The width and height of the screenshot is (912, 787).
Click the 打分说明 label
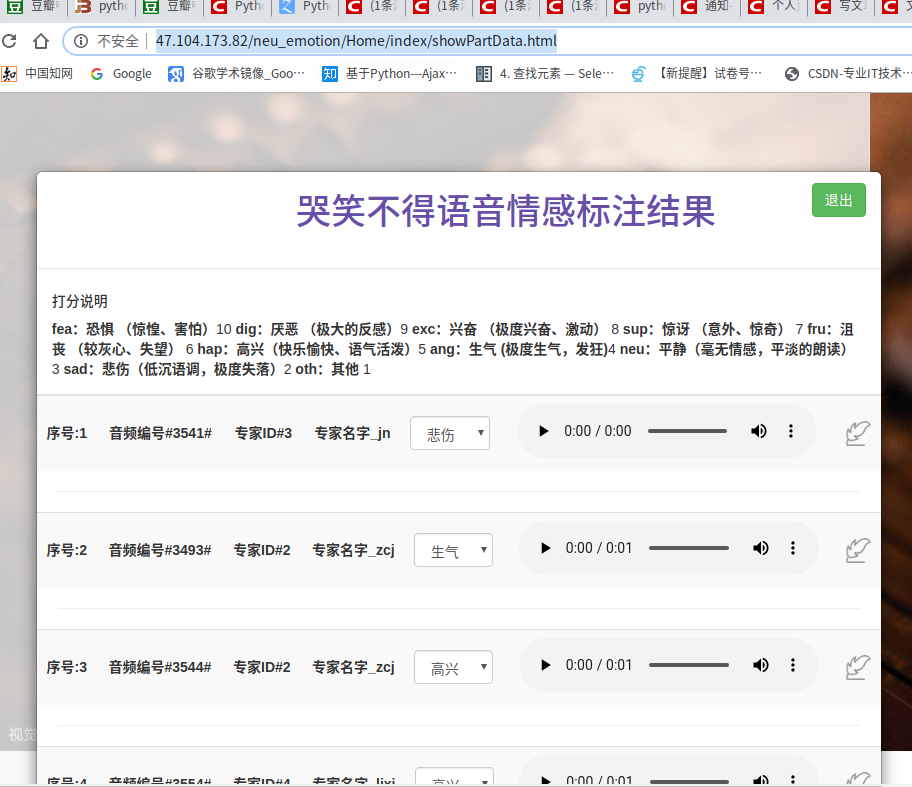point(80,301)
